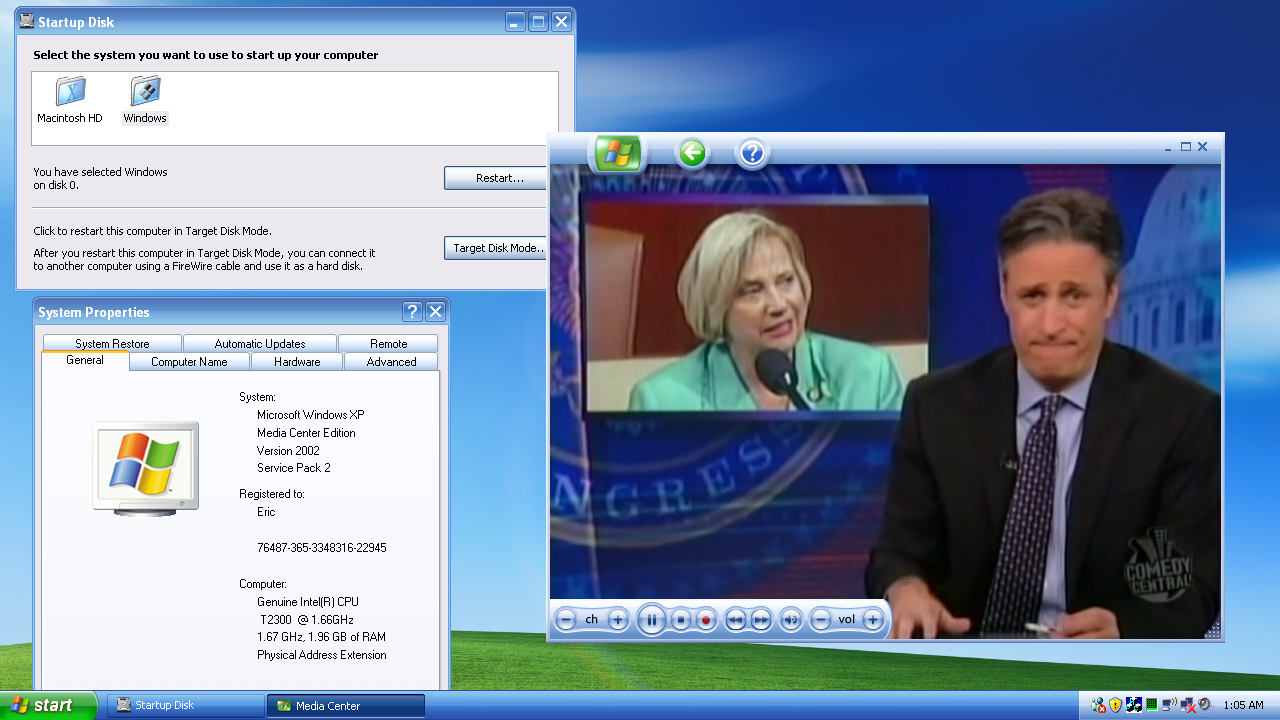Click the video playback area in Media Center
This screenshot has height=720, width=1280.
(x=885, y=400)
